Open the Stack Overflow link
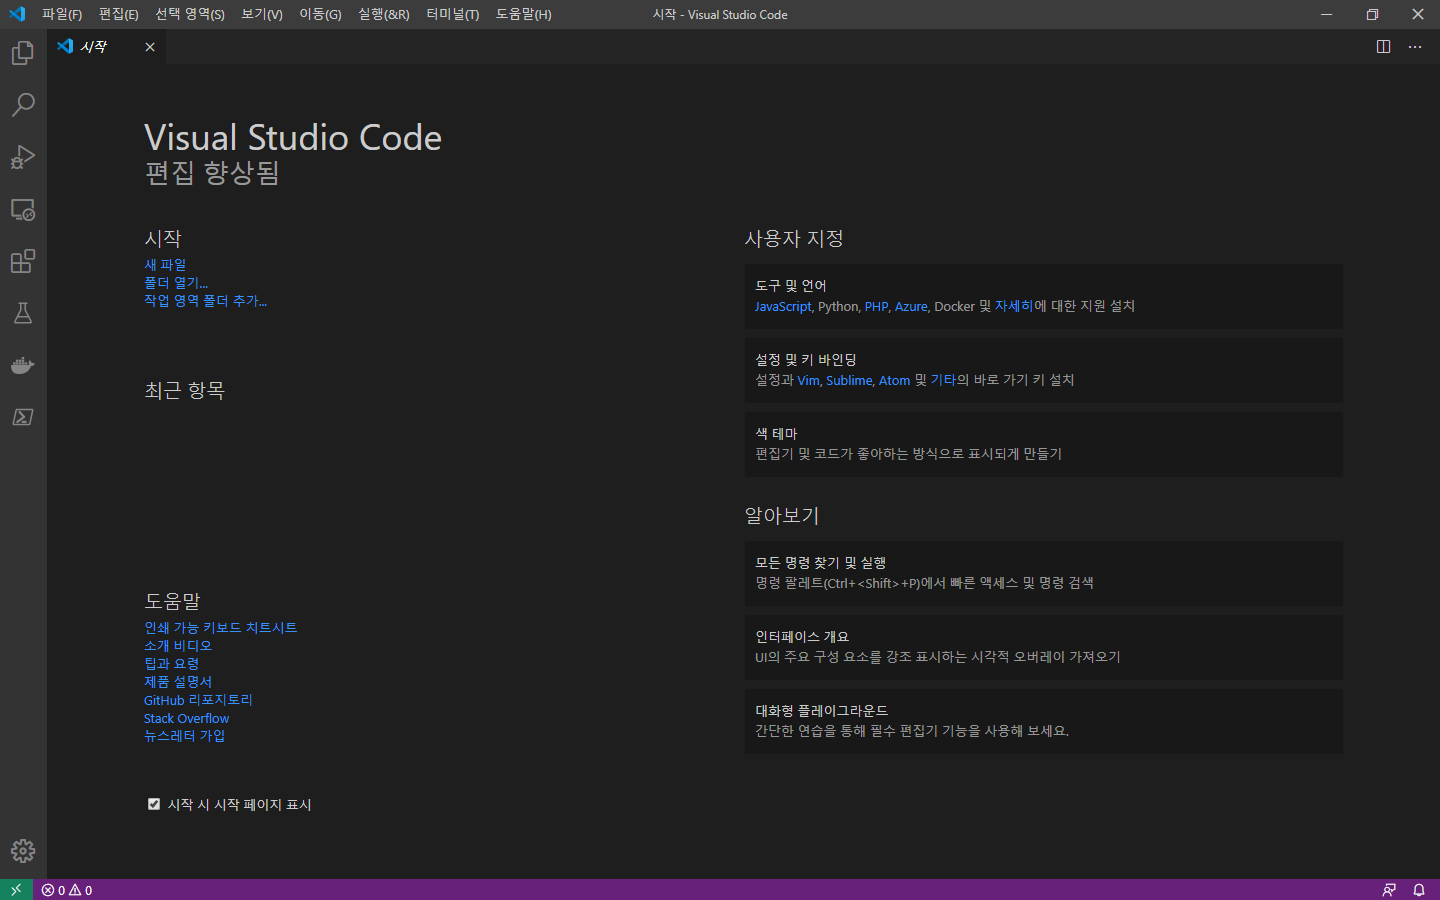 click(x=186, y=718)
